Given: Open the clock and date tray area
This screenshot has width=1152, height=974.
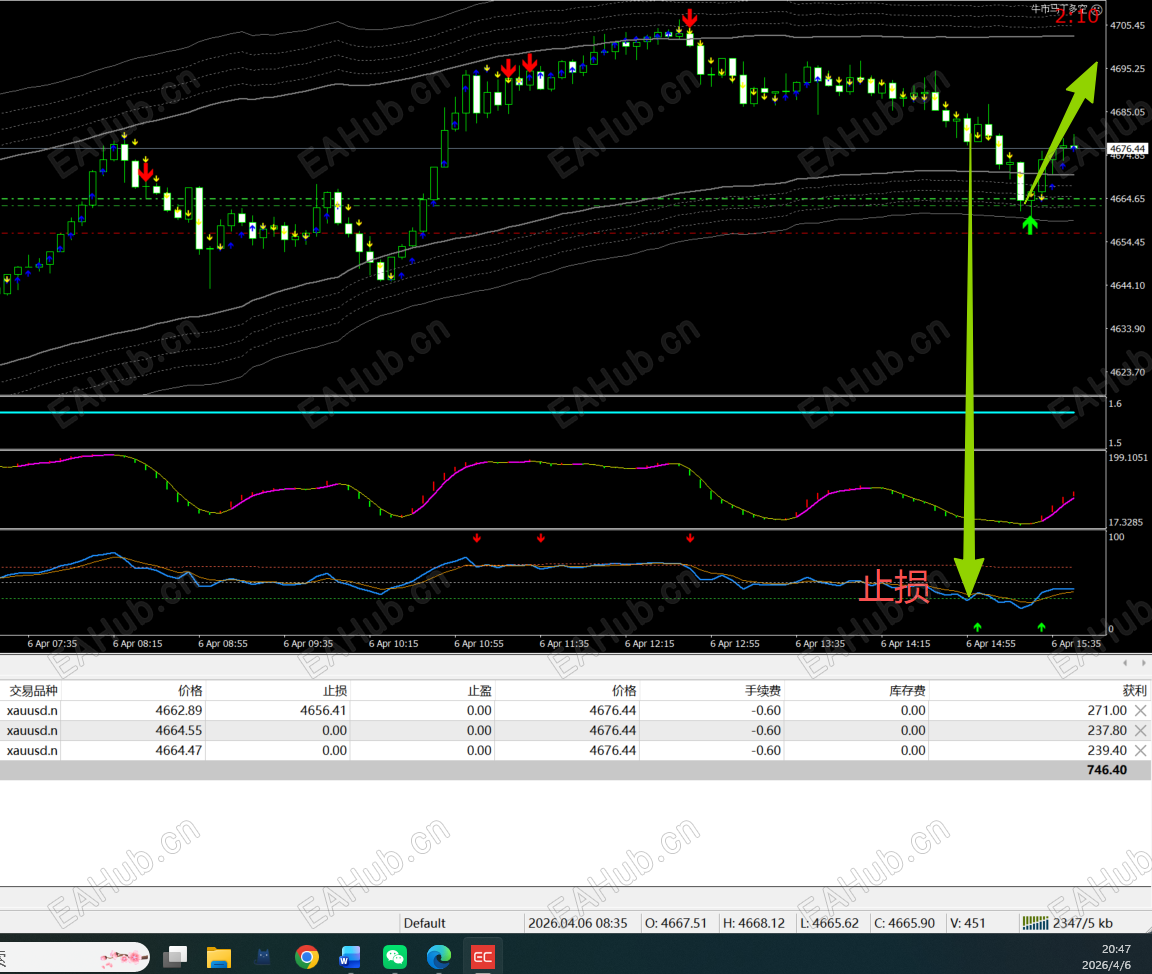Looking at the screenshot, I should [1116, 958].
